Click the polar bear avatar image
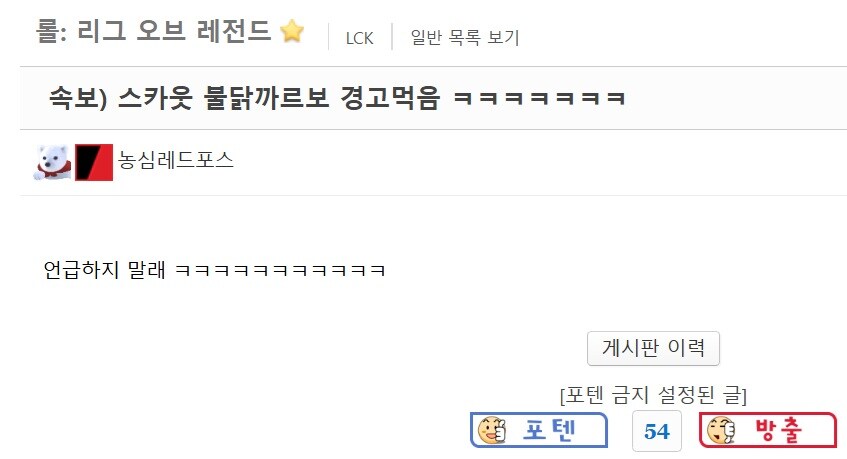The width and height of the screenshot is (847, 459). click(52, 162)
